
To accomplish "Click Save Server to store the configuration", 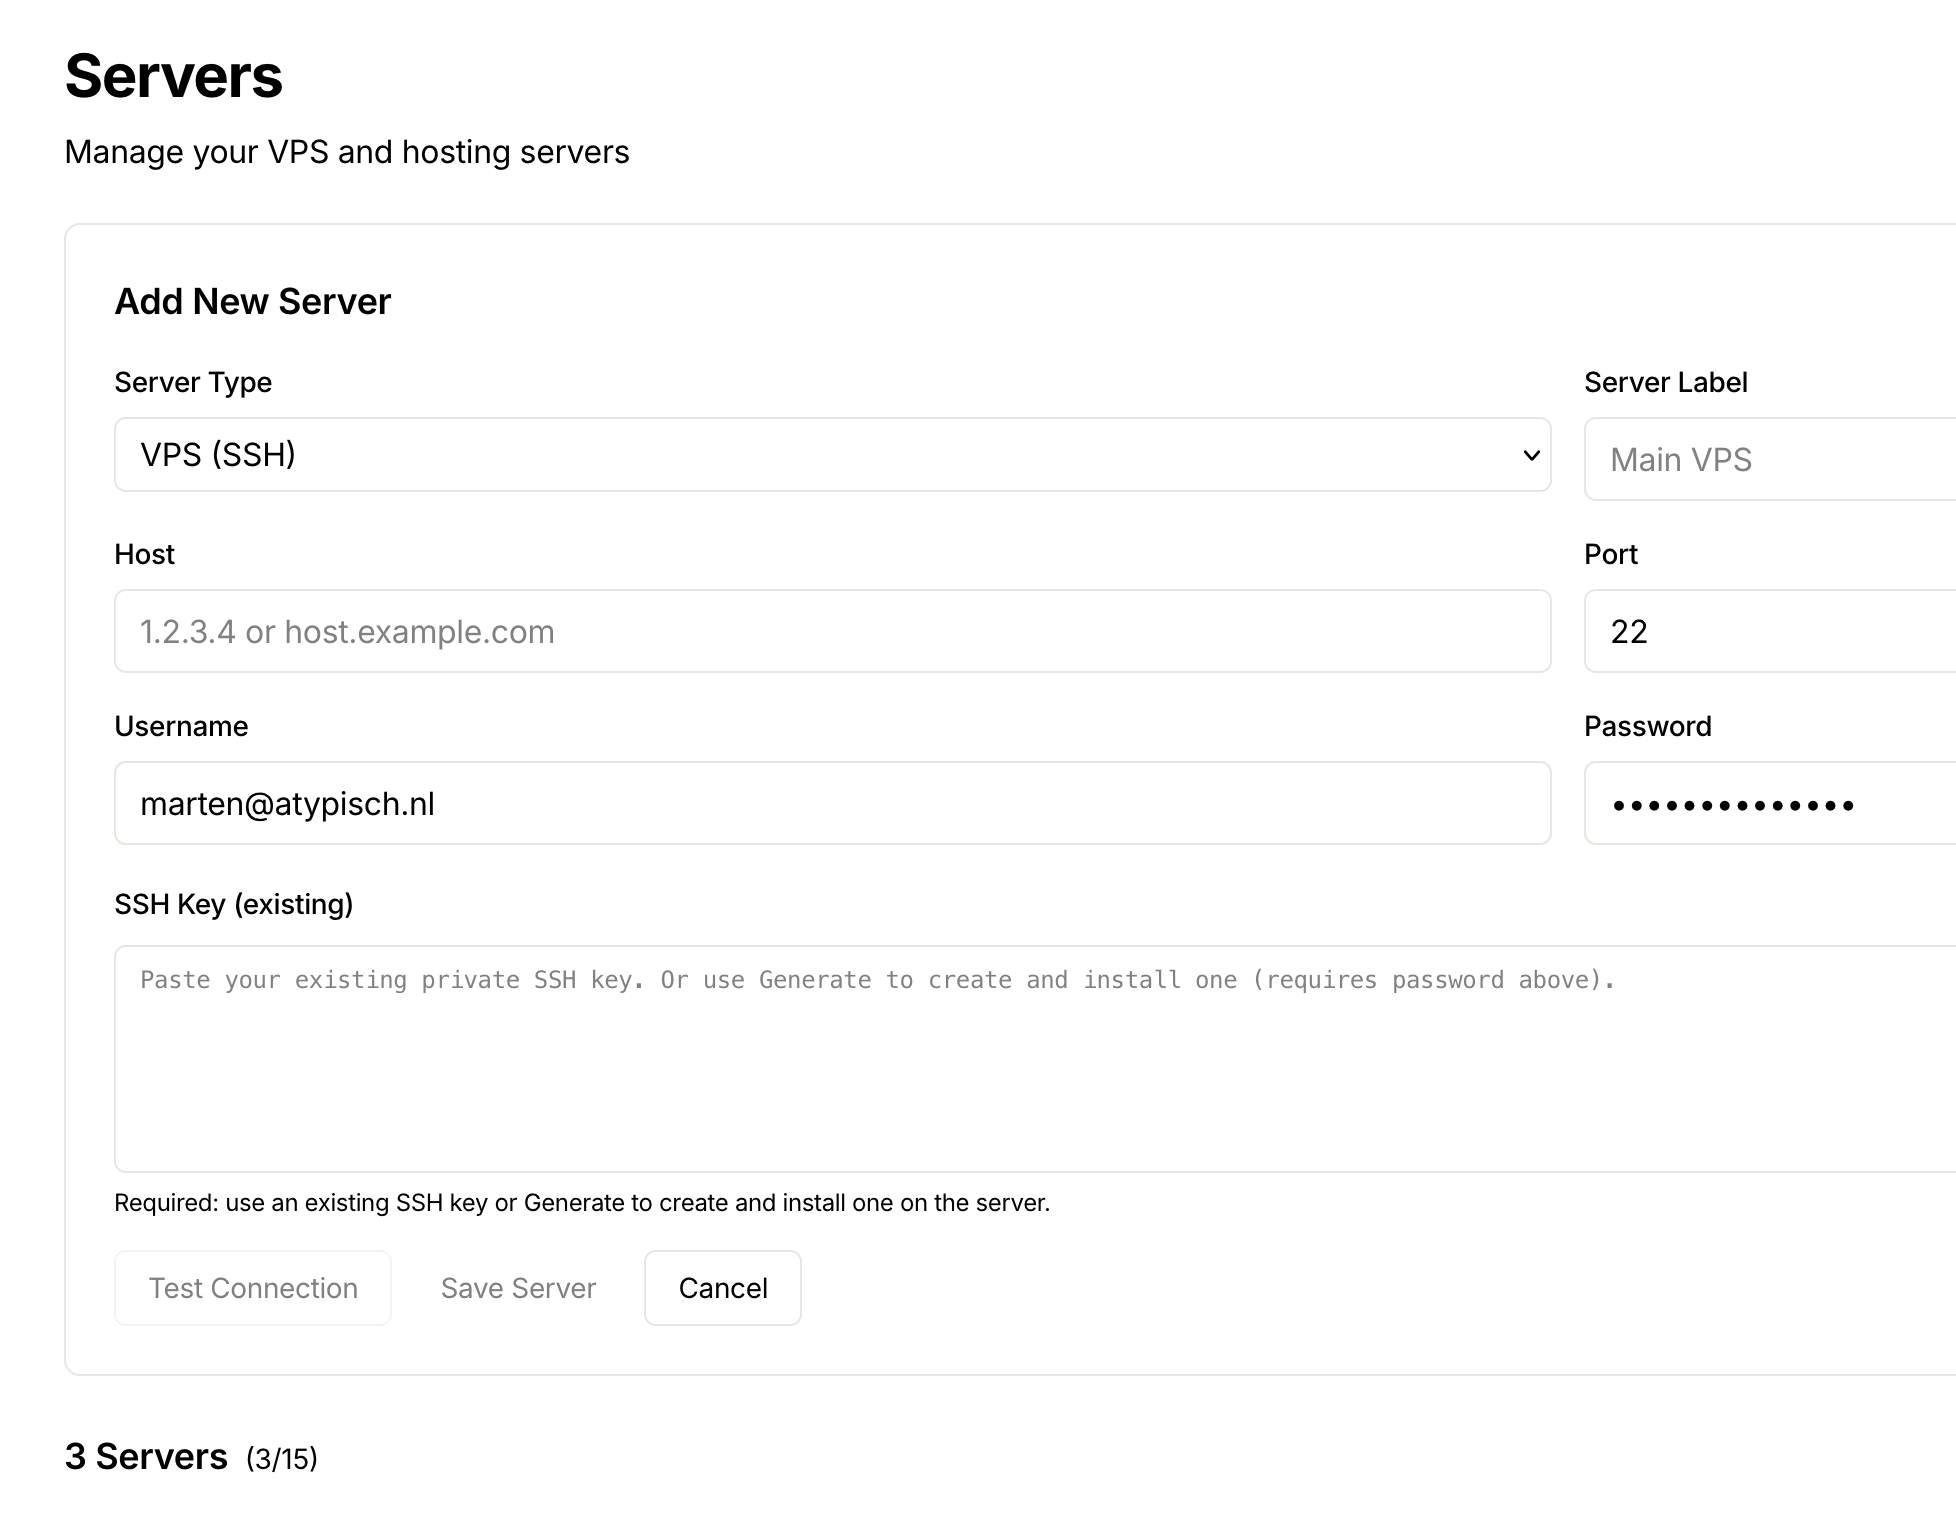I will [518, 1288].
